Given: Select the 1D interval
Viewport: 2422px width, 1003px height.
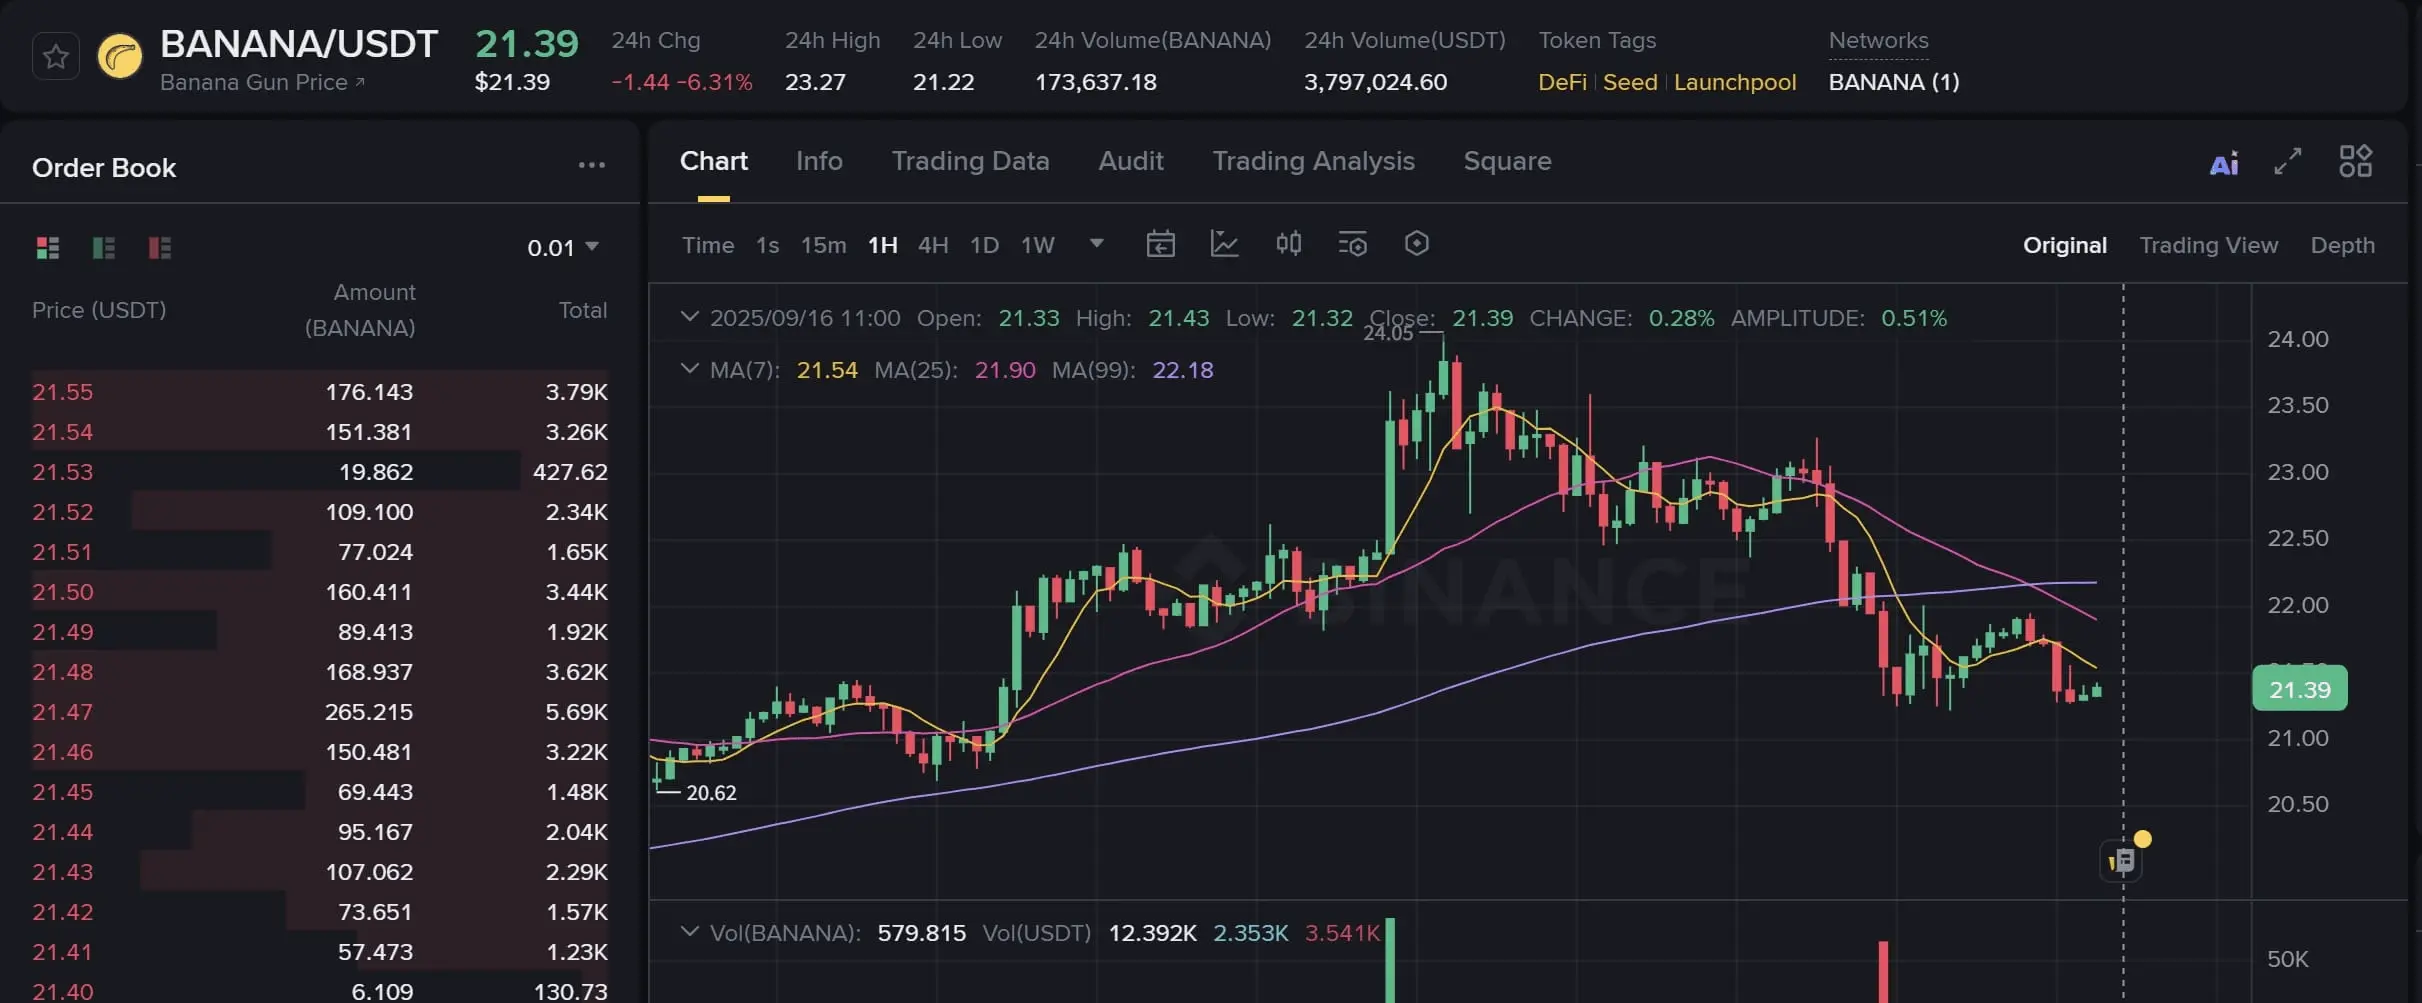Looking at the screenshot, I should coord(984,245).
